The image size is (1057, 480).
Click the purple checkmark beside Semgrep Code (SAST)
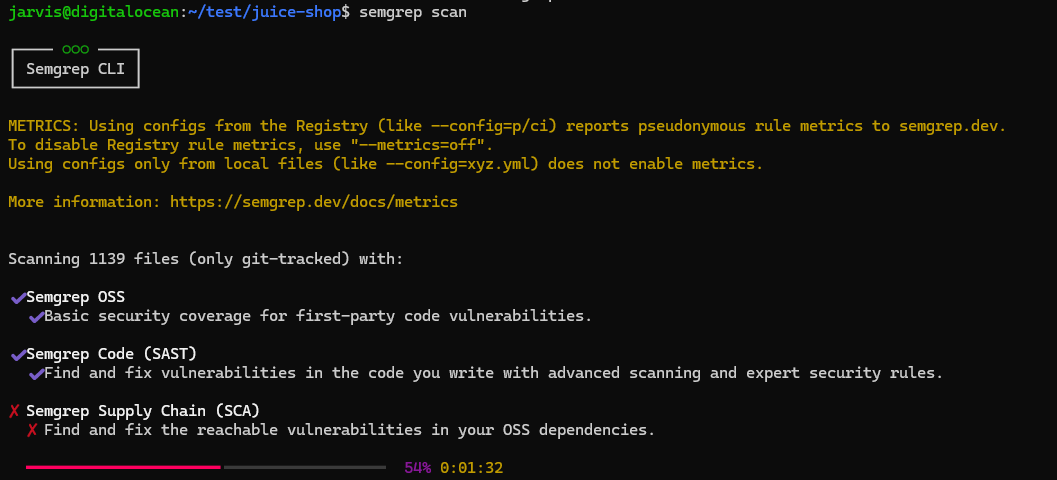(x=18, y=355)
